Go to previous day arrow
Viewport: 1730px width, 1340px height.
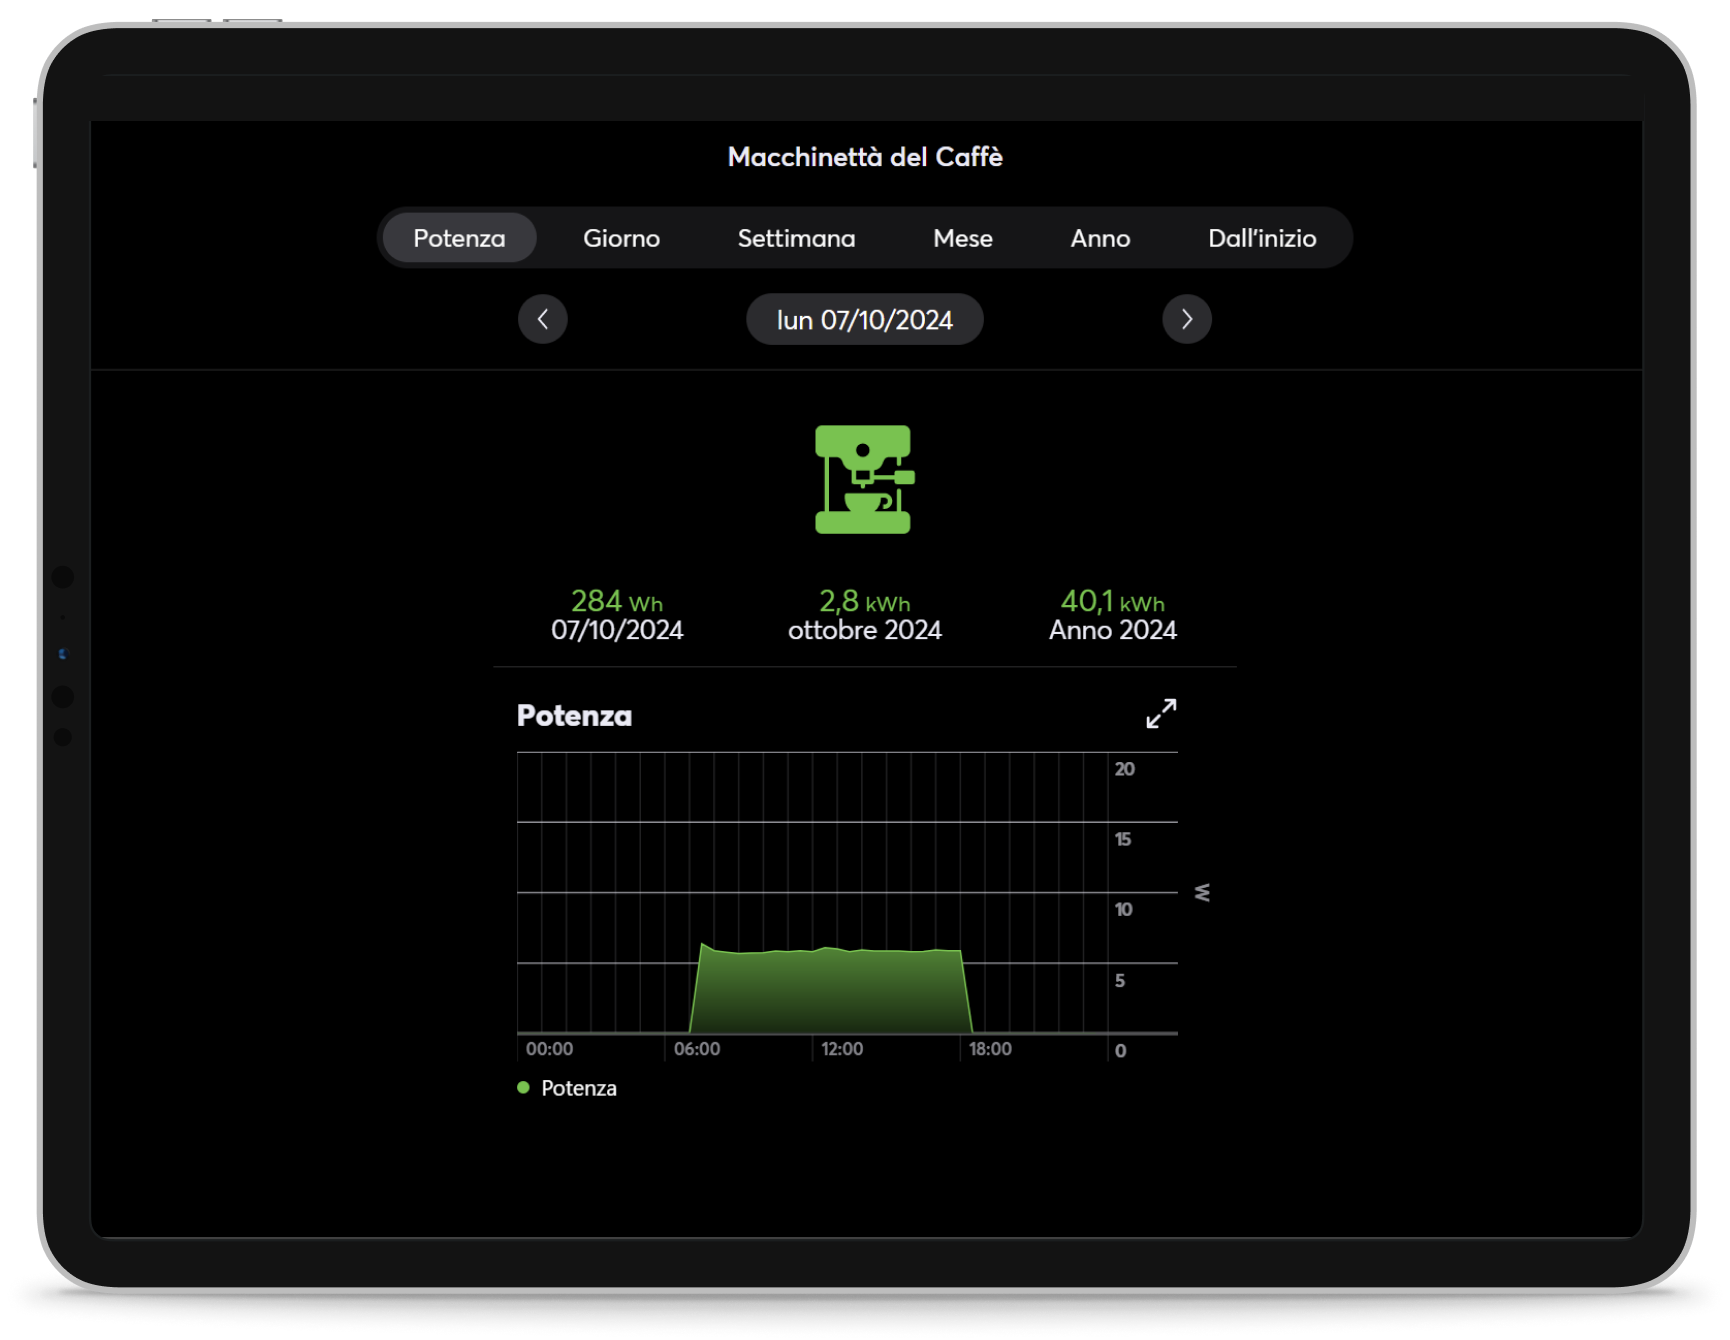543,319
